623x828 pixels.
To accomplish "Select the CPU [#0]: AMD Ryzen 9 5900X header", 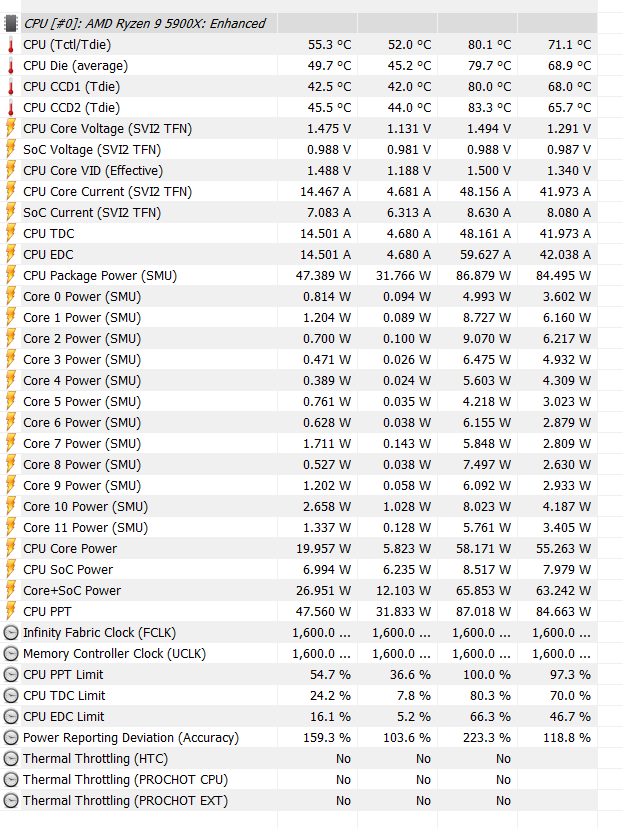I will (145, 24).
